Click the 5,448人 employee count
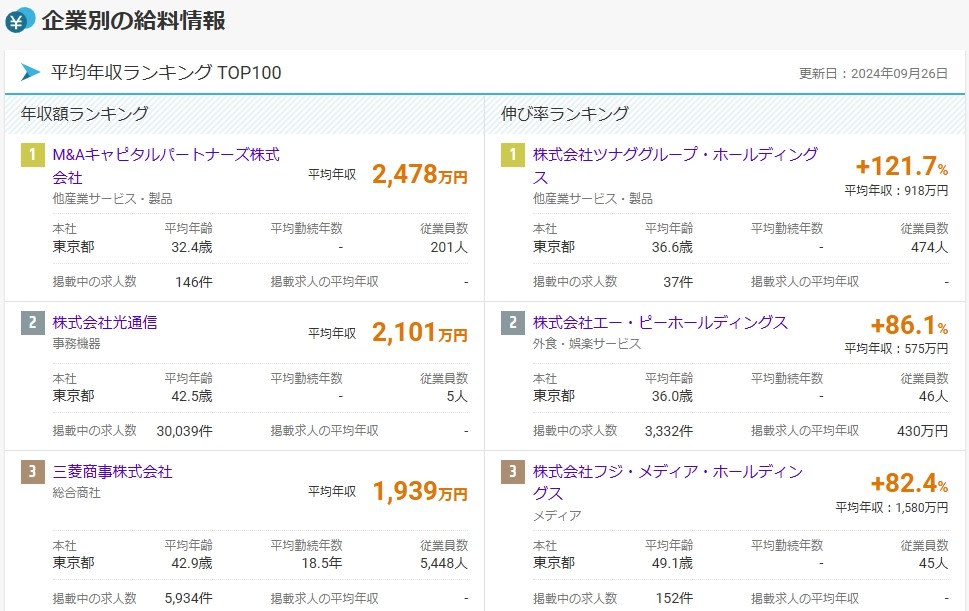Image resolution: width=969 pixels, height=611 pixels. coord(444,563)
